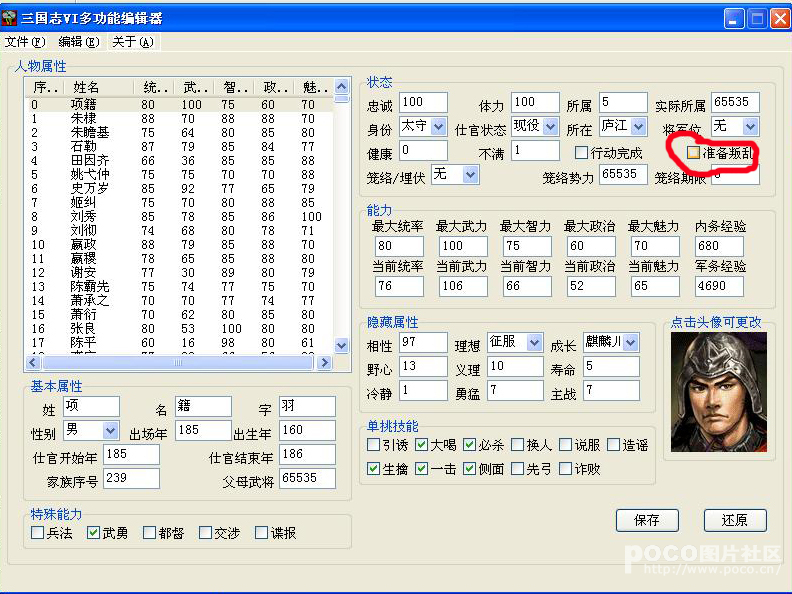792x594 pixels.
Task: Select the row for 陈霸先
Action: pos(179,286)
